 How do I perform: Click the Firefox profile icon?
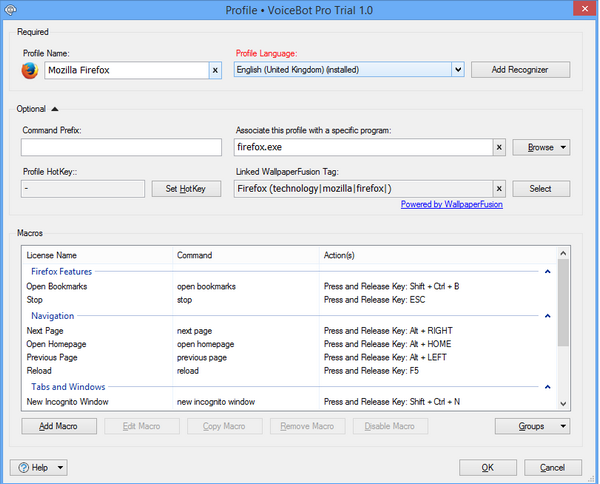point(30,71)
